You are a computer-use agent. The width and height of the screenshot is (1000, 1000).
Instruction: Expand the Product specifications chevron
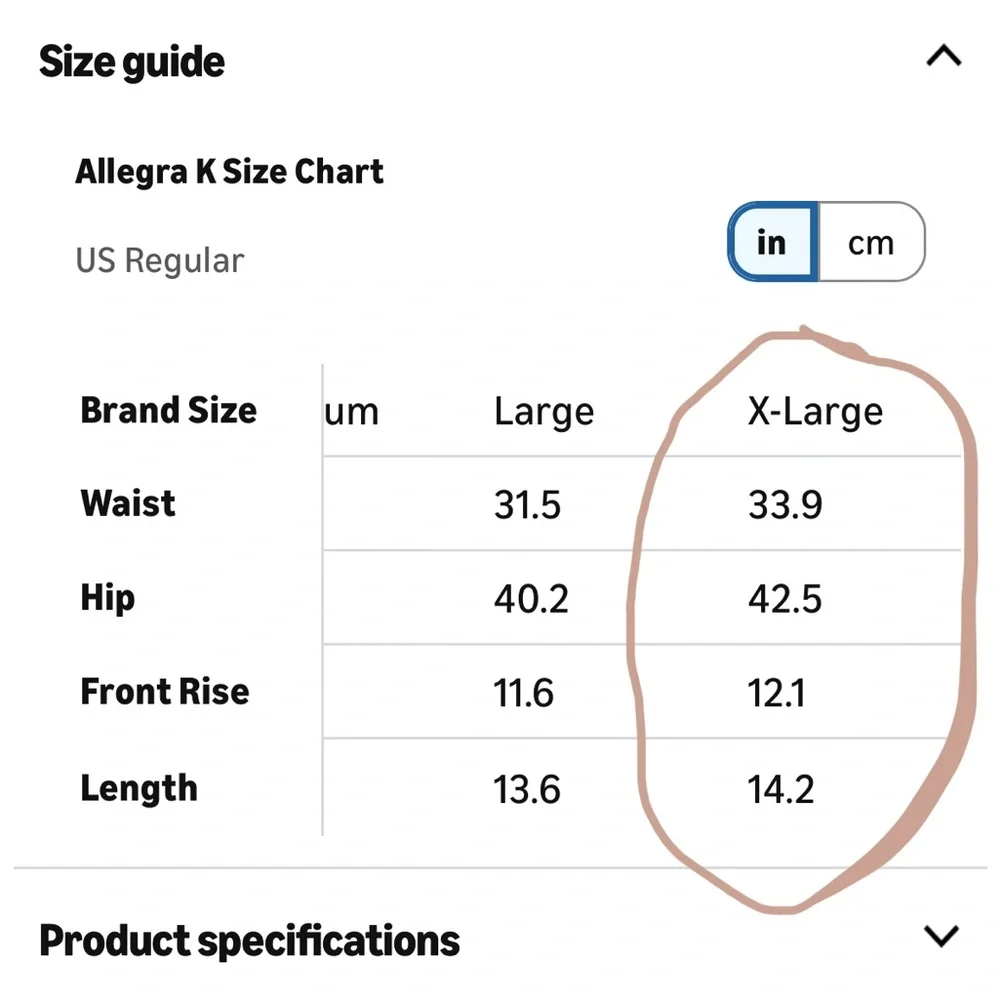click(x=941, y=936)
